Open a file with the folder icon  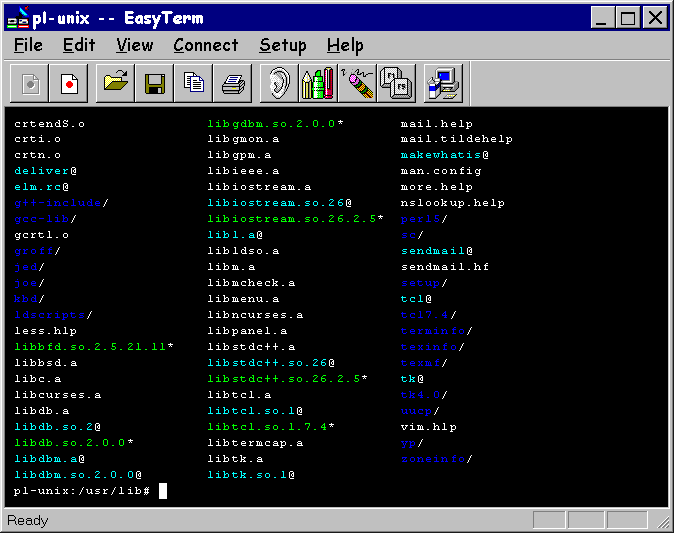click(117, 84)
